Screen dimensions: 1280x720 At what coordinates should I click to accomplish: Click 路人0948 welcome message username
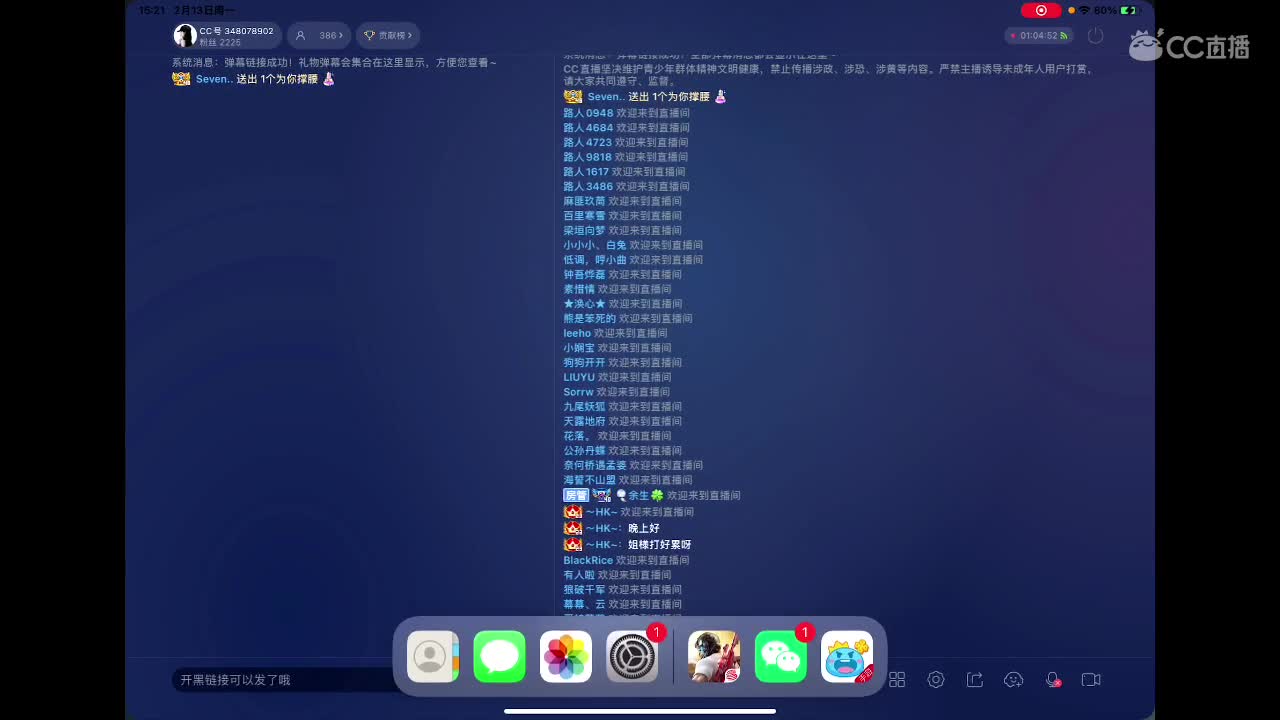point(585,113)
